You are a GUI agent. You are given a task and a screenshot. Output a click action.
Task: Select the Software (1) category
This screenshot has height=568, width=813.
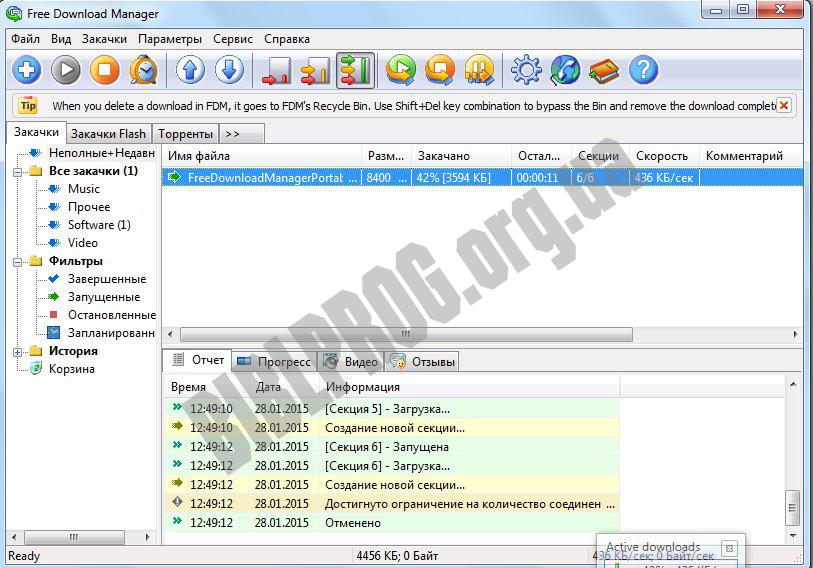coord(99,225)
